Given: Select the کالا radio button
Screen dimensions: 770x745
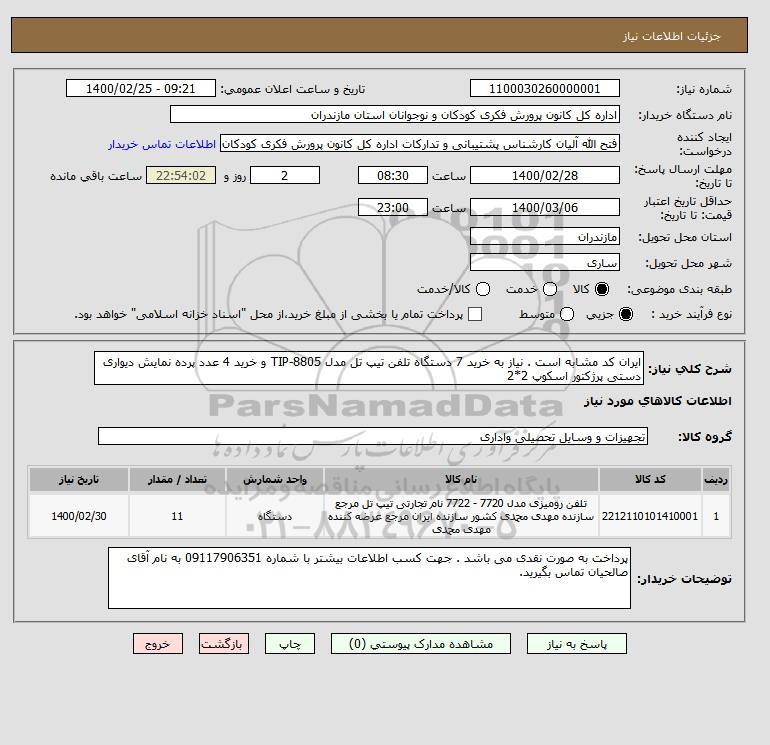Looking at the screenshot, I should 602,289.
